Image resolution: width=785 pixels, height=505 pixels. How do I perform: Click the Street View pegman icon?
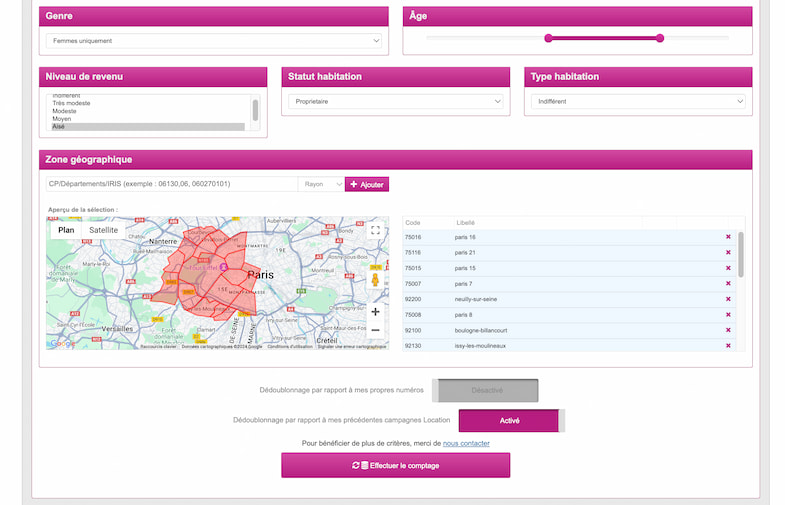tap(375, 280)
